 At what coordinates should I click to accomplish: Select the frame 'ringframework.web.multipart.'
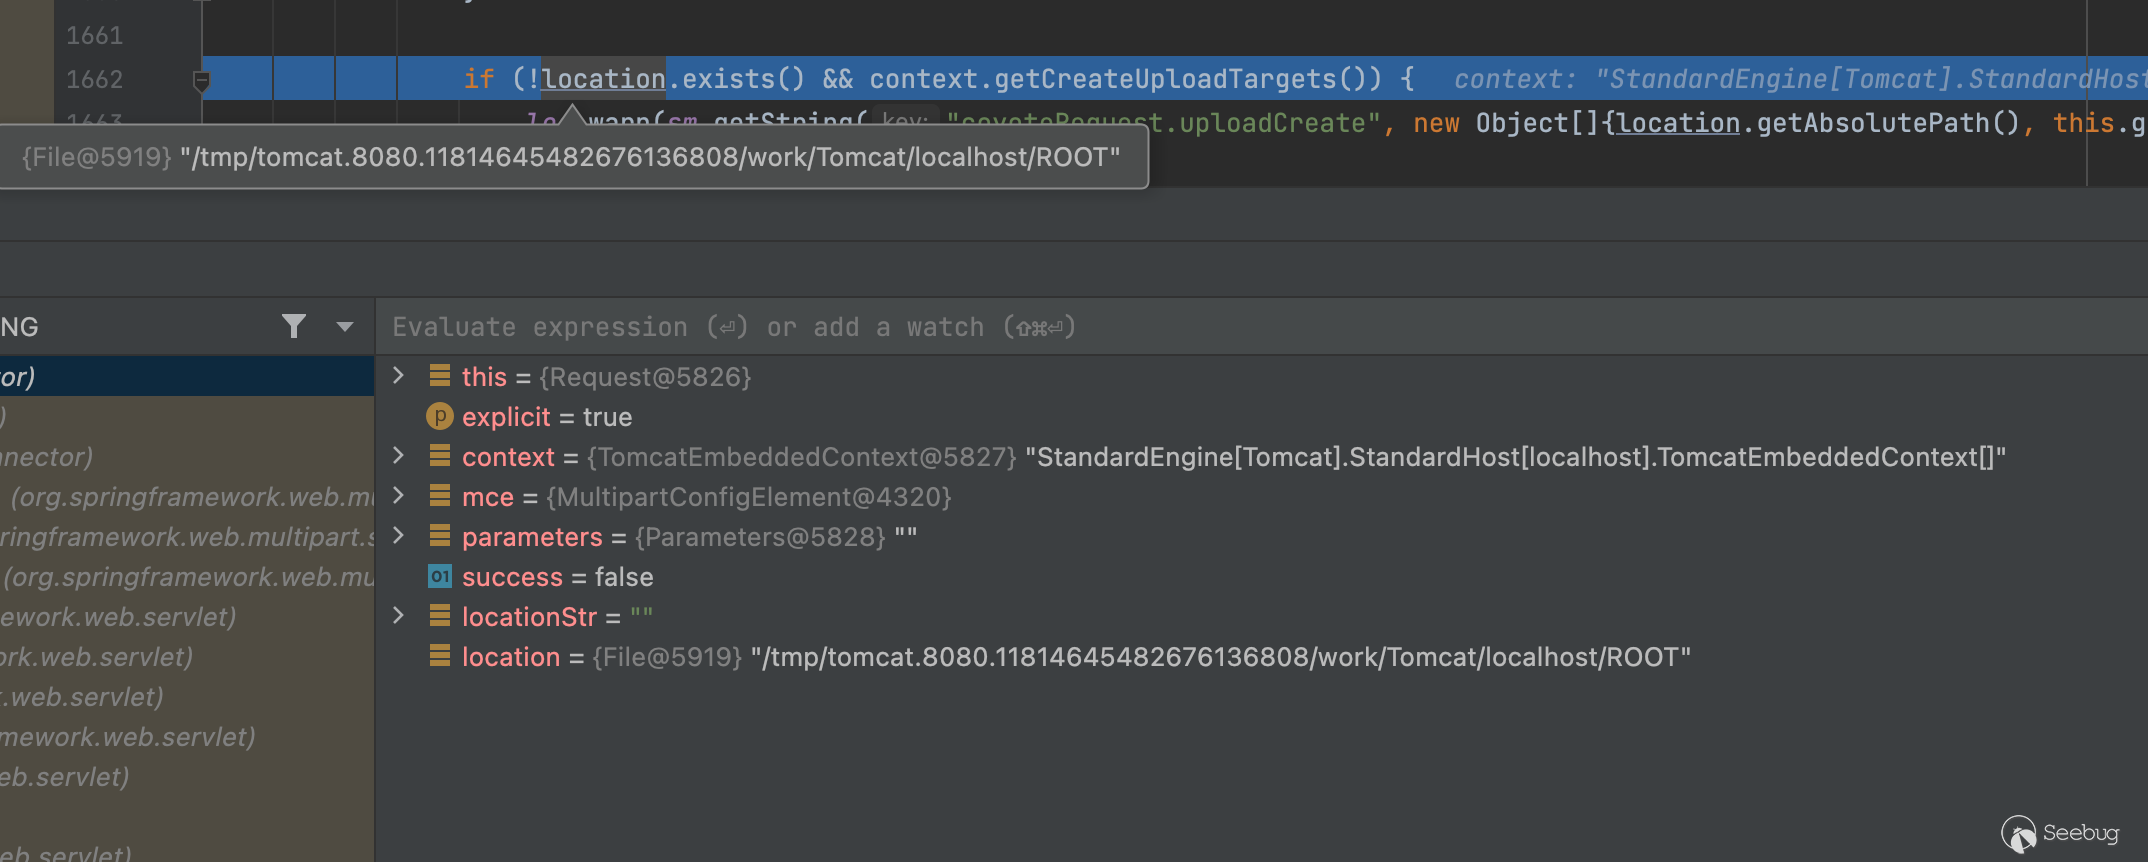187,537
